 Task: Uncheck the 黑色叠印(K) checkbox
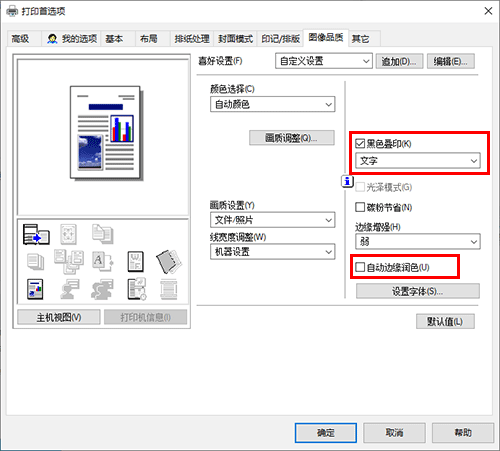(x=360, y=144)
